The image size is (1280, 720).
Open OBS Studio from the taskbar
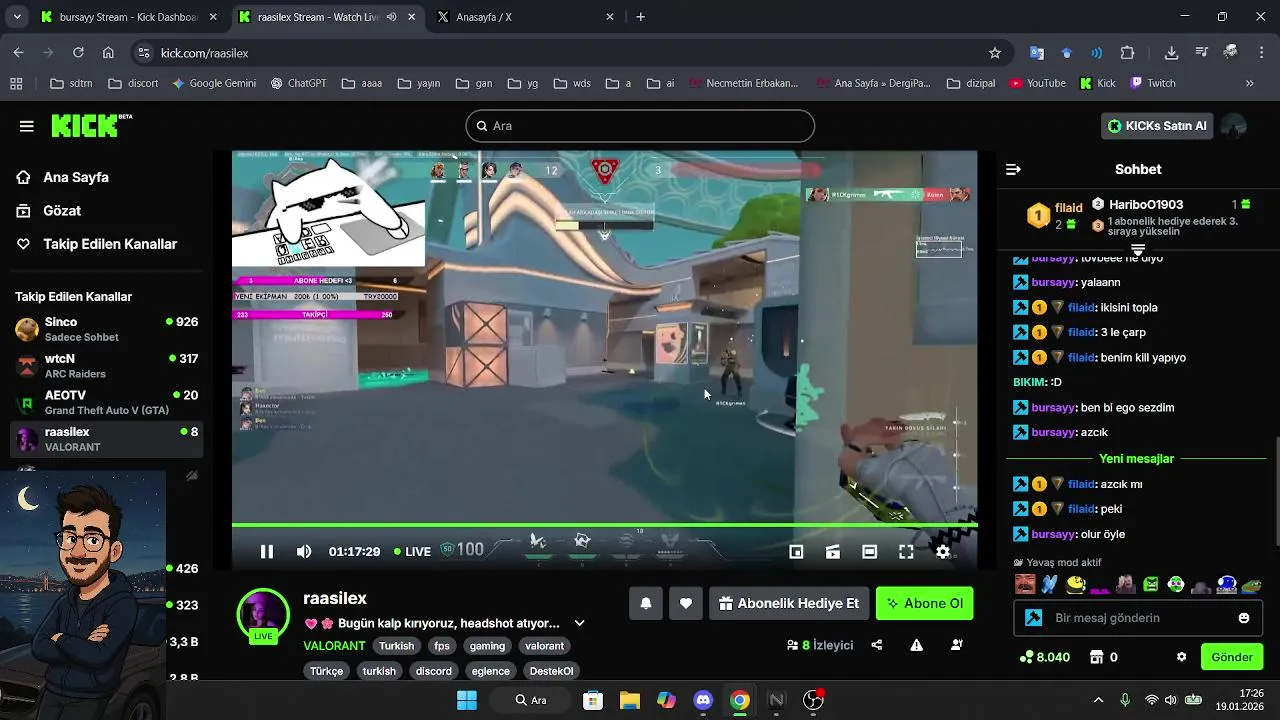pyautogui.click(x=814, y=700)
